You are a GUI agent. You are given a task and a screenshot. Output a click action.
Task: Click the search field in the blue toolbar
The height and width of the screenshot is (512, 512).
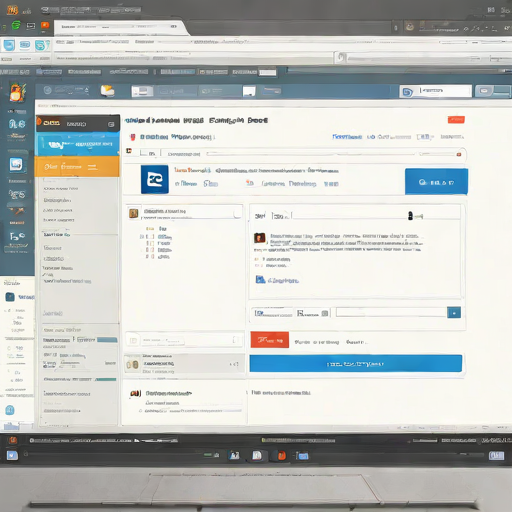[x=436, y=91]
